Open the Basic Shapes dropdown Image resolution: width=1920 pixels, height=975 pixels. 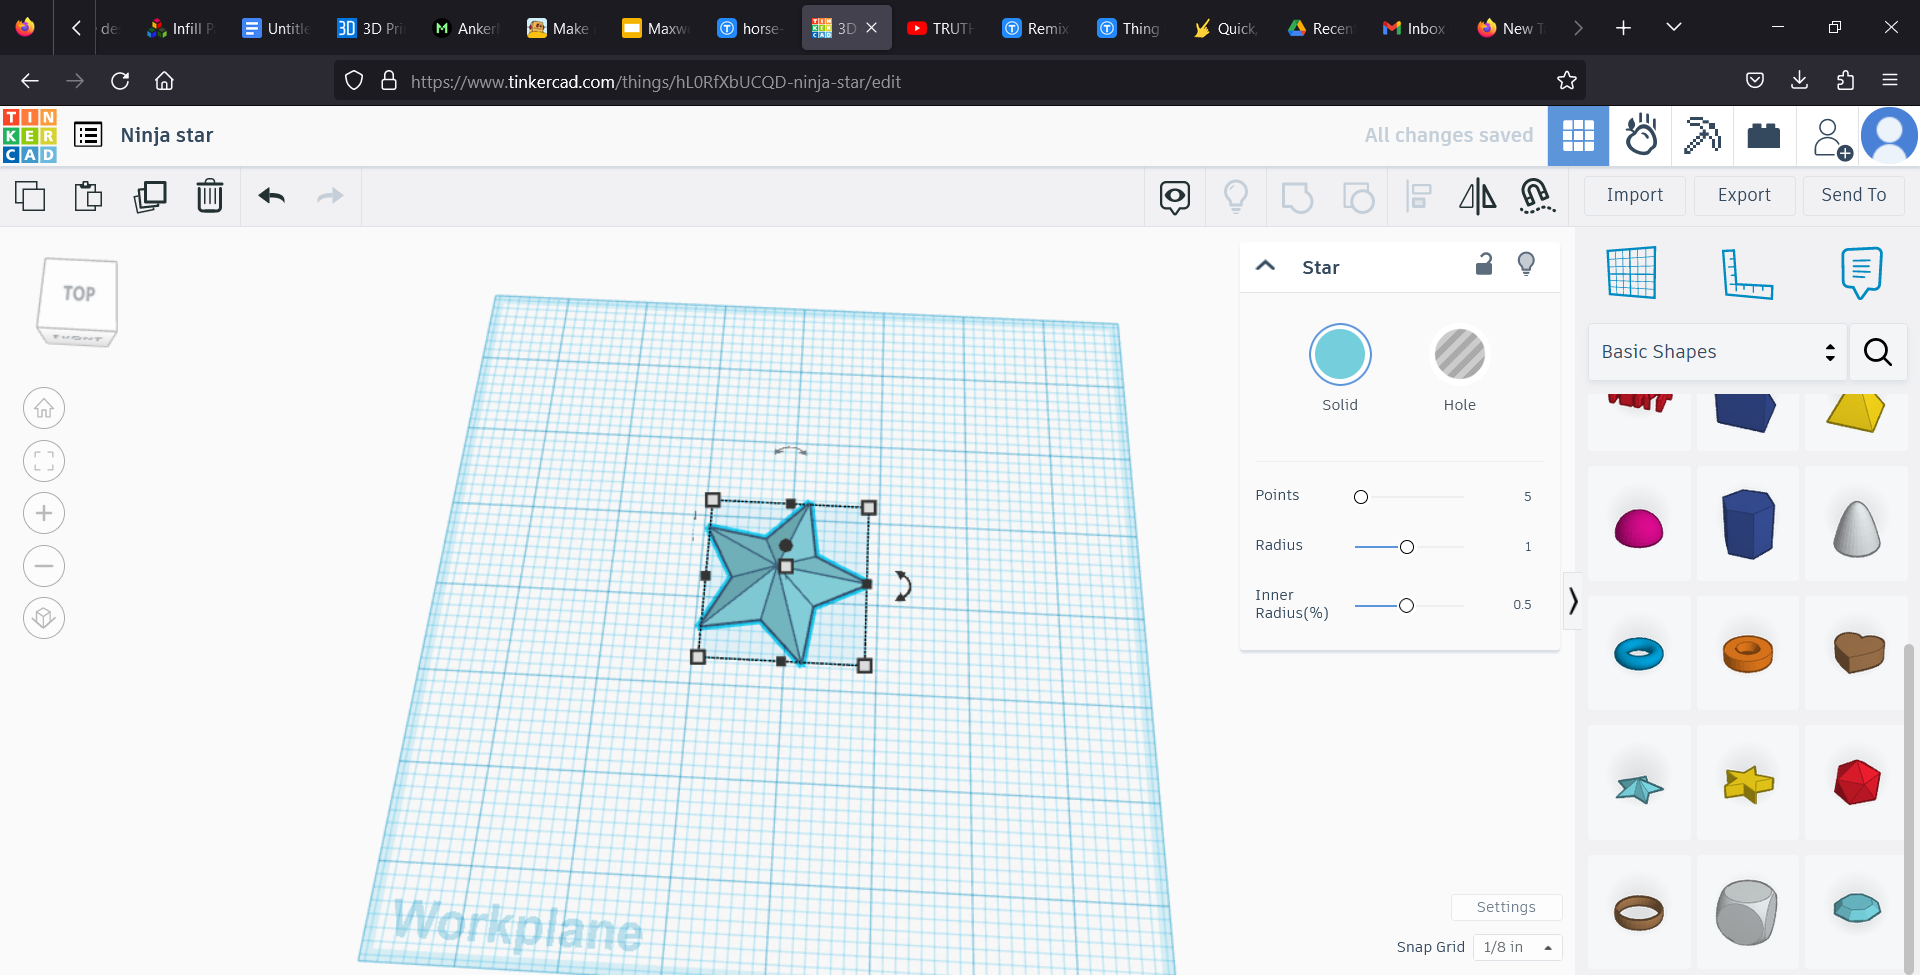click(1717, 352)
